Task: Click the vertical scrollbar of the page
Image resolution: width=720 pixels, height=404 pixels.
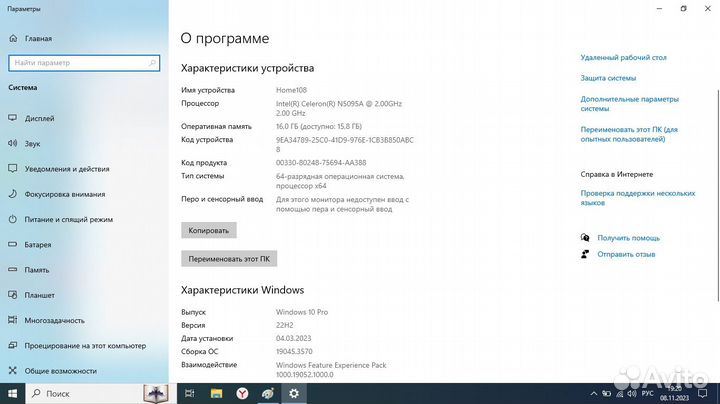Action: tap(717, 195)
